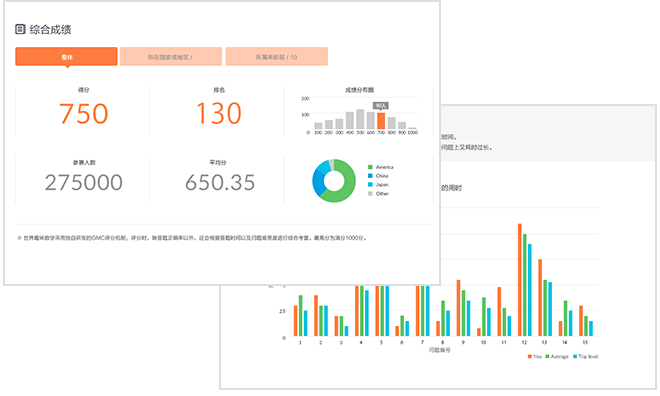Click the participant count 275000
The height and width of the screenshot is (396, 660).
[x=84, y=183]
